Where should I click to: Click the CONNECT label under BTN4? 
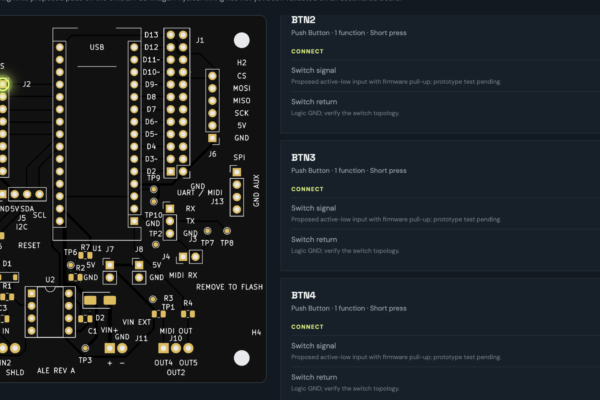307,327
